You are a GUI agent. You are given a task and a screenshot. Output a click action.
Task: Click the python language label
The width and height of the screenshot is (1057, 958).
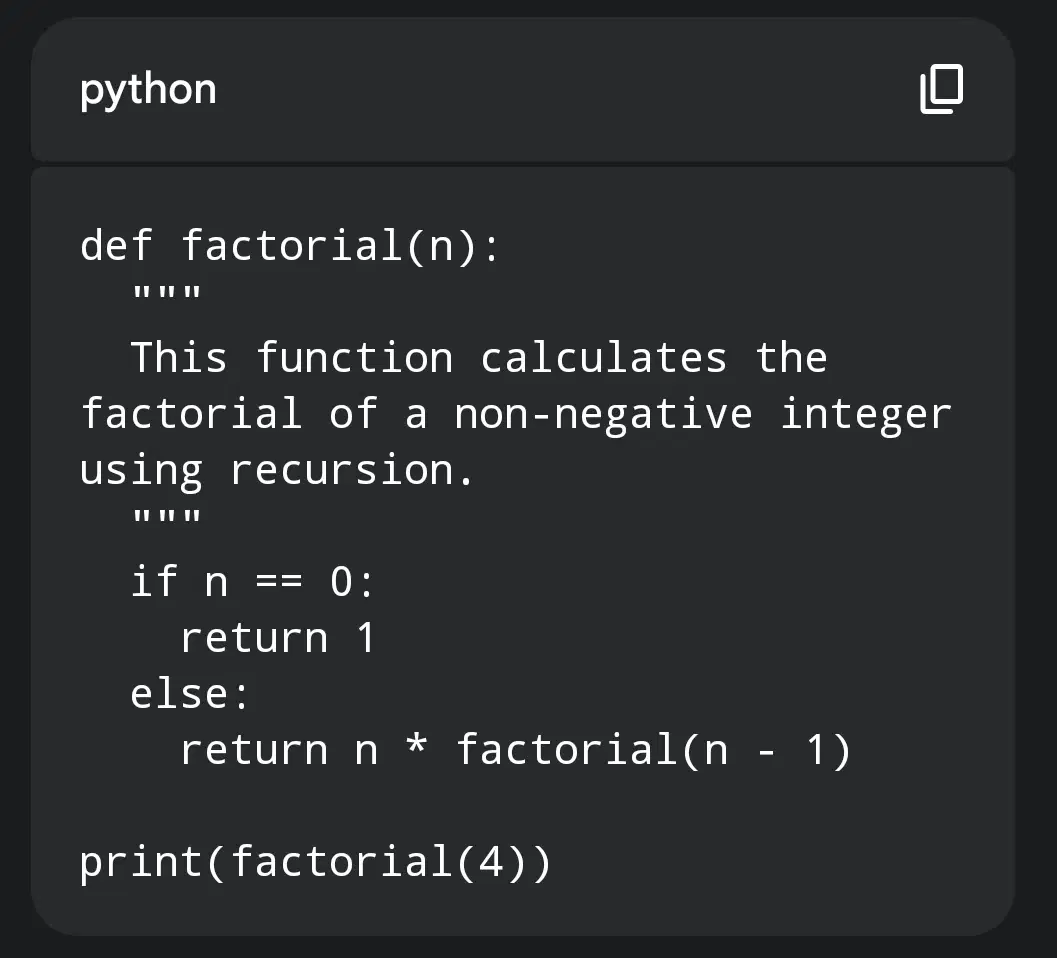tap(148, 90)
